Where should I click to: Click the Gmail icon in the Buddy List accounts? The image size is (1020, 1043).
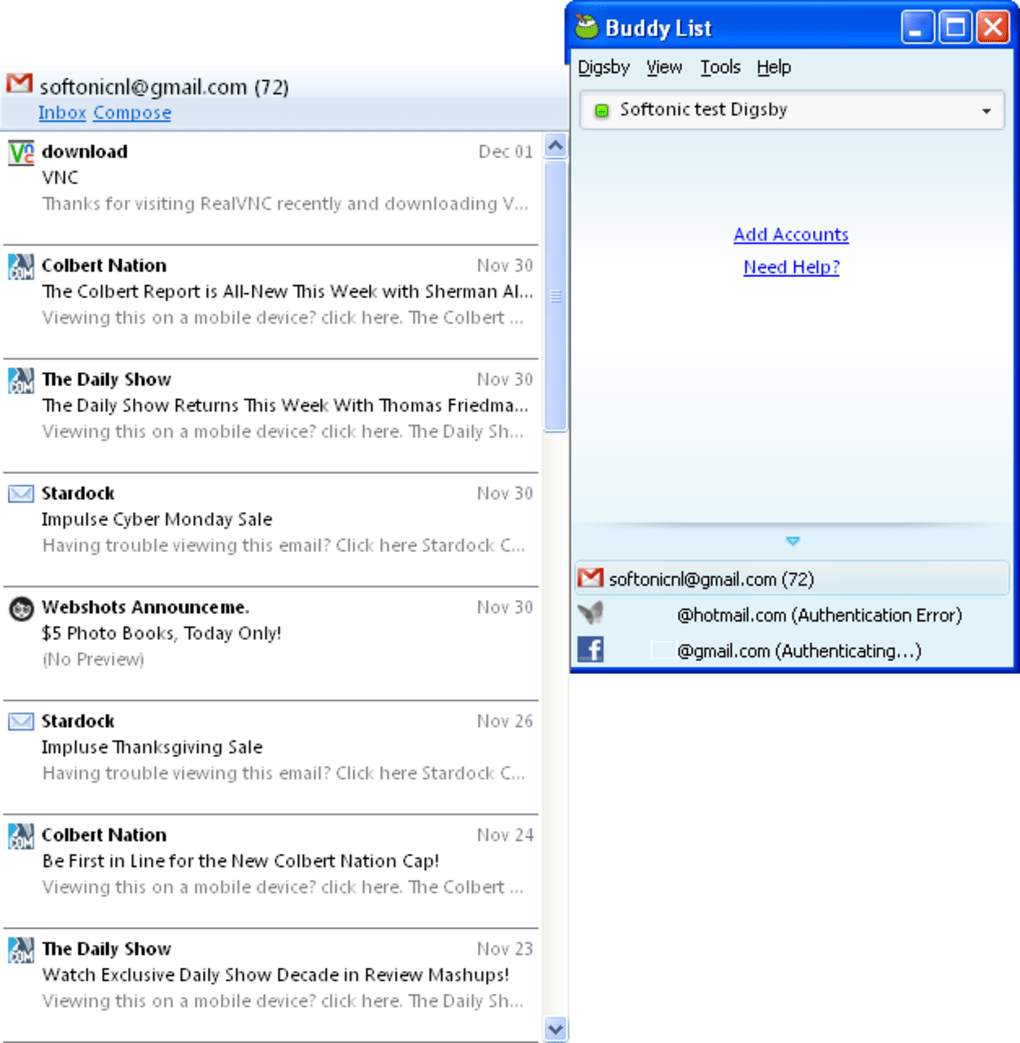pyautogui.click(x=590, y=578)
